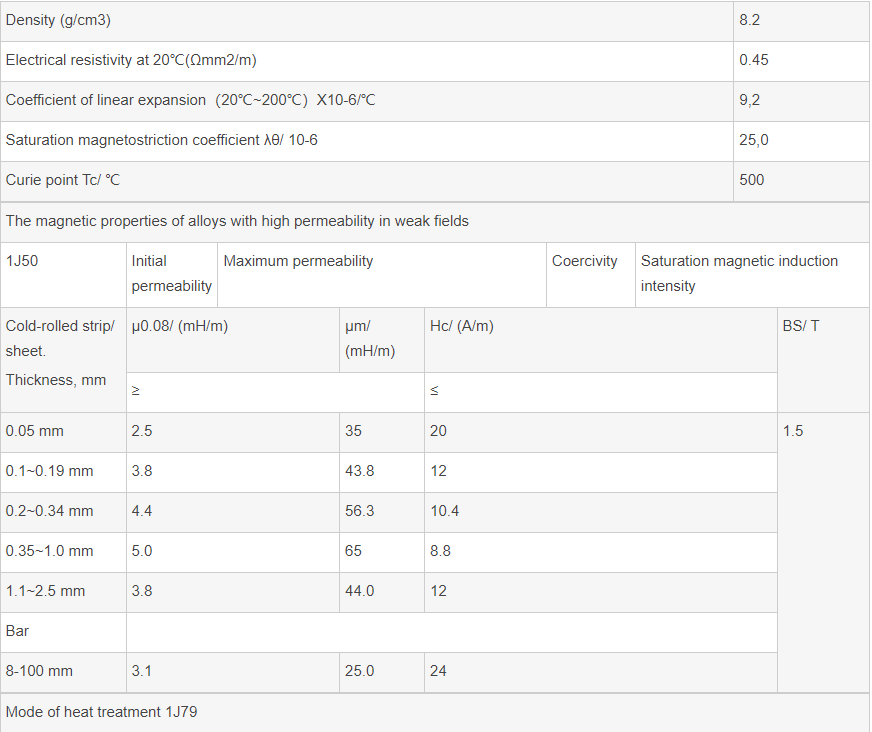The image size is (872, 732).
Task: Click the coercivity value 8.8
Action: click(440, 551)
